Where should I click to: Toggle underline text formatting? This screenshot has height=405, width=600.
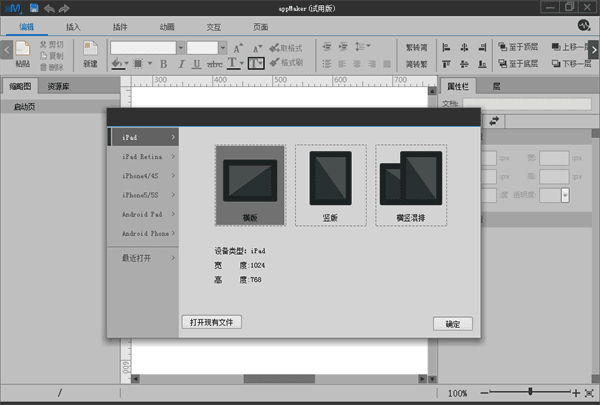pyautogui.click(x=197, y=64)
